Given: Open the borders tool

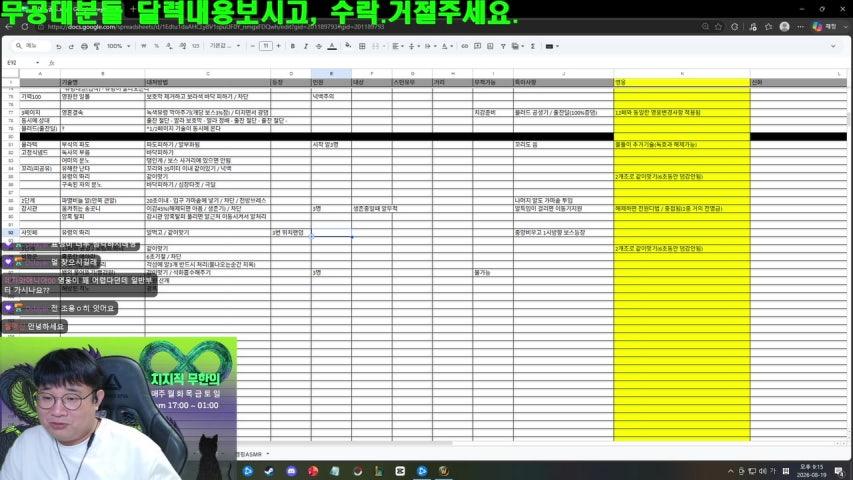Looking at the screenshot, I should tap(362, 46).
